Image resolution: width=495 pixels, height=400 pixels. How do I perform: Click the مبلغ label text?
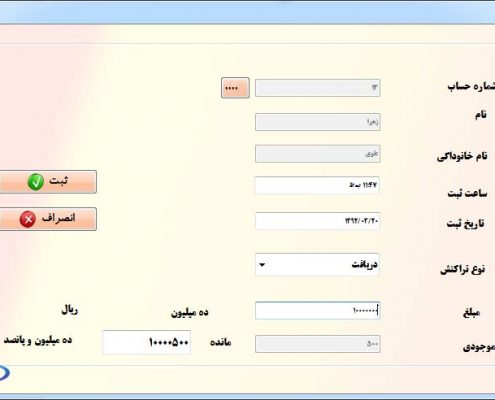pyautogui.click(x=471, y=312)
